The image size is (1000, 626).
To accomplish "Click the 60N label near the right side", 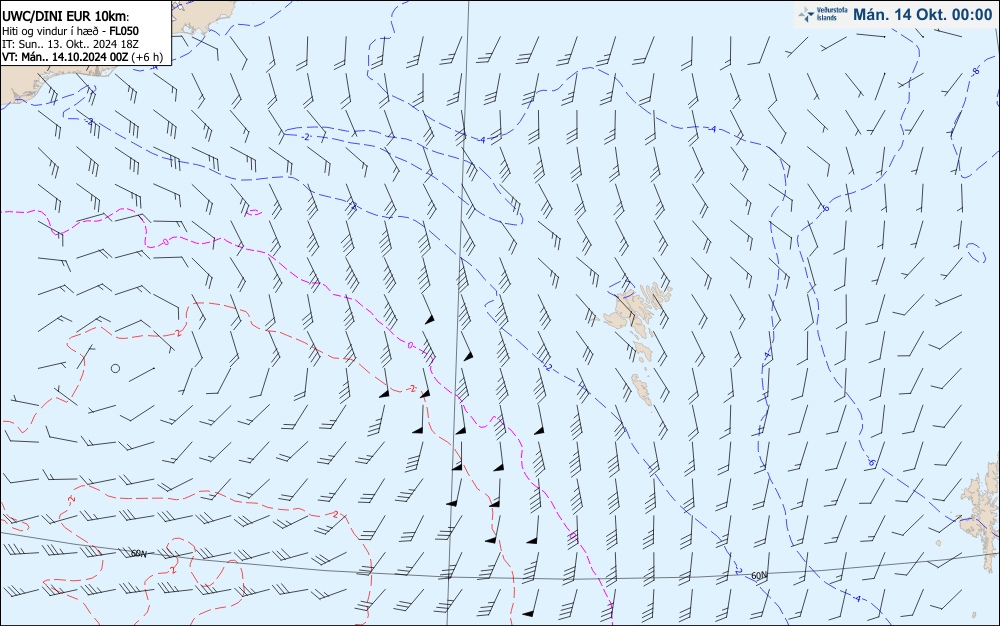I will tap(759, 575).
